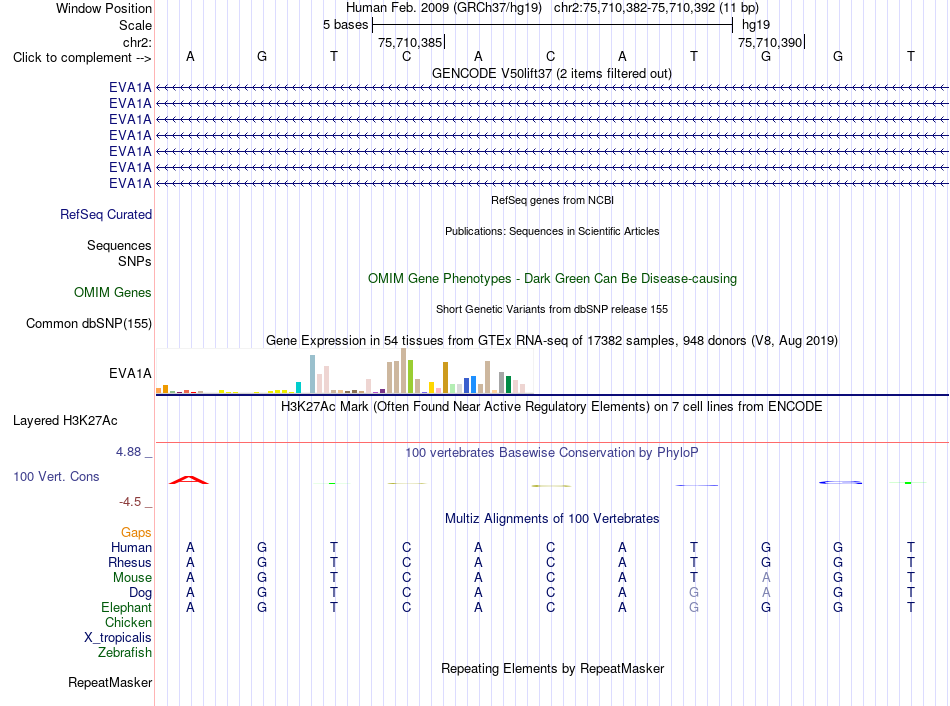Click the faded G in the Dog row
This screenshot has height=706, width=950.
694,593
